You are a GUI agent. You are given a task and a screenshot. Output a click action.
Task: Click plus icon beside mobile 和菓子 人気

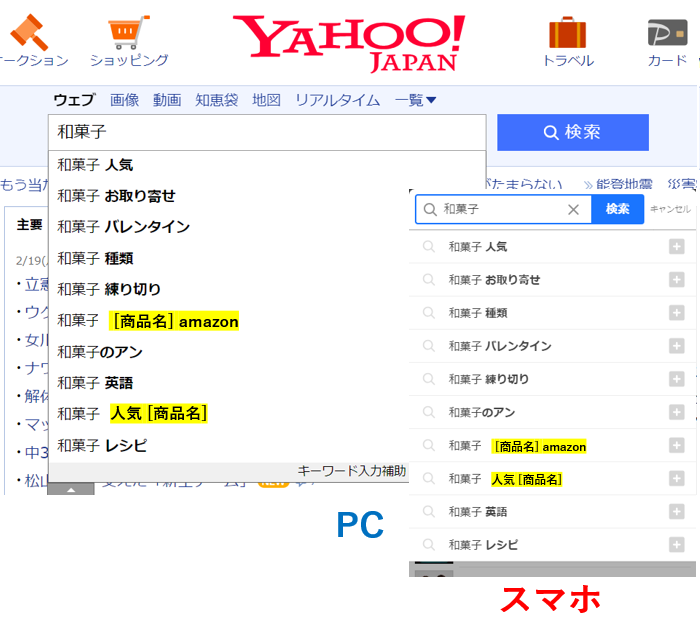[677, 247]
